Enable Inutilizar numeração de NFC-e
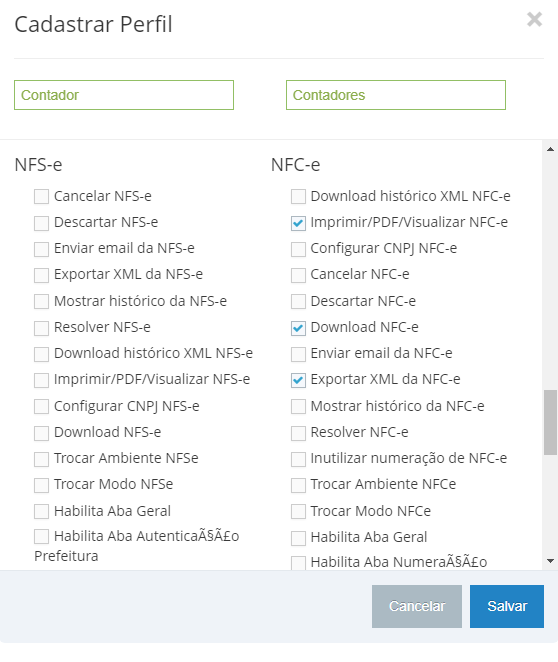The height and width of the screenshot is (662, 558). [298, 459]
